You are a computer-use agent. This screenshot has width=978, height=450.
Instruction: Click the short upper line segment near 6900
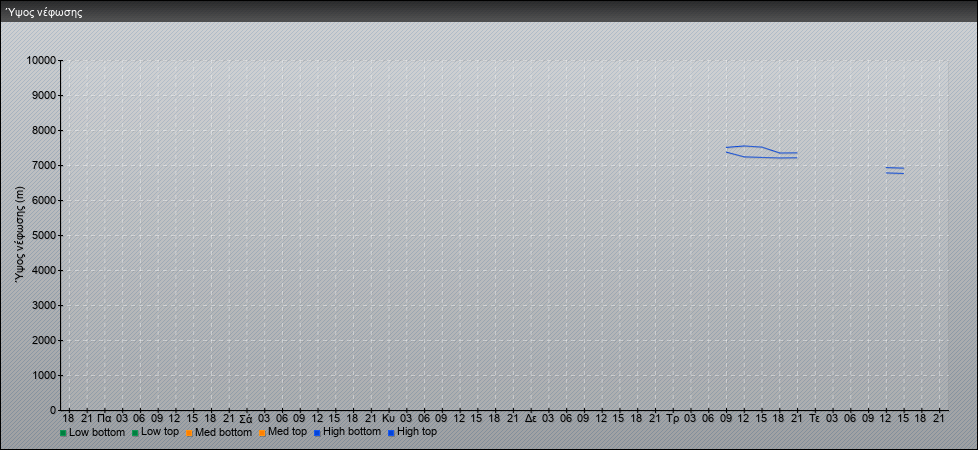coord(894,168)
